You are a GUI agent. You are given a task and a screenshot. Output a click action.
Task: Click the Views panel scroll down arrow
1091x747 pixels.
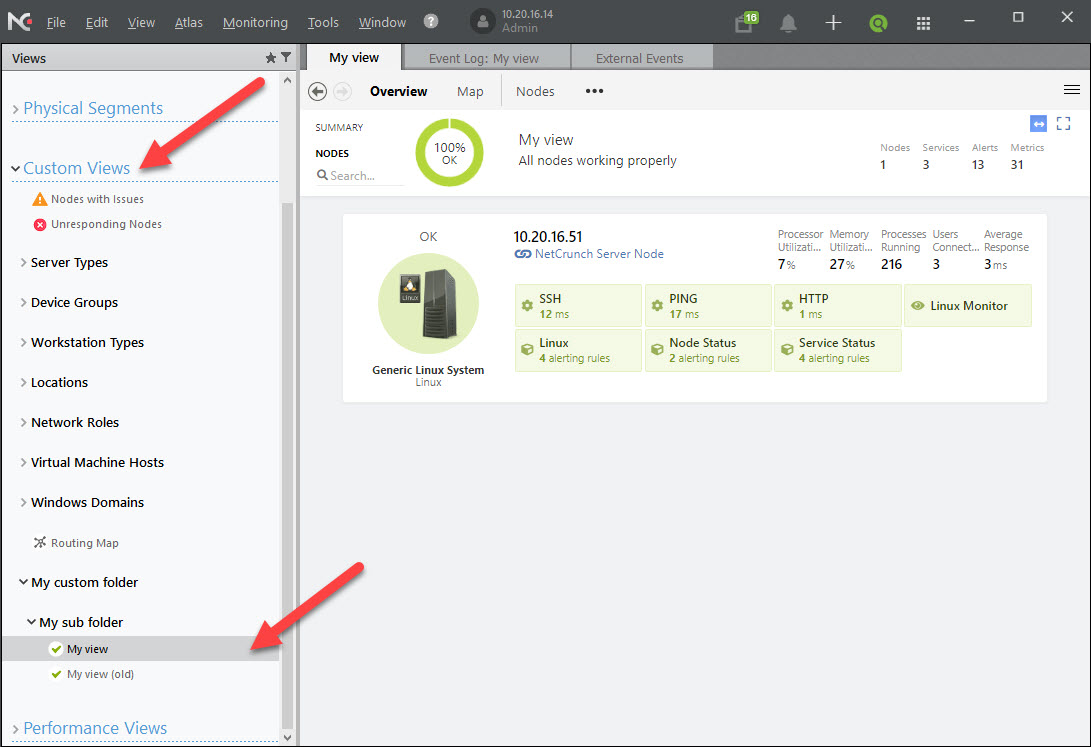click(287, 737)
